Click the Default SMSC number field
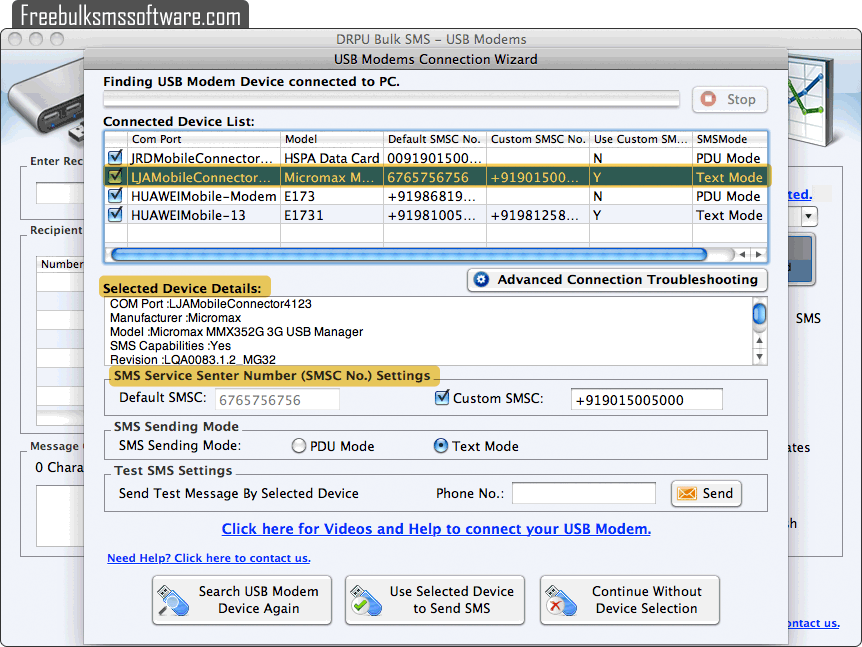The width and height of the screenshot is (862, 647). click(277, 400)
